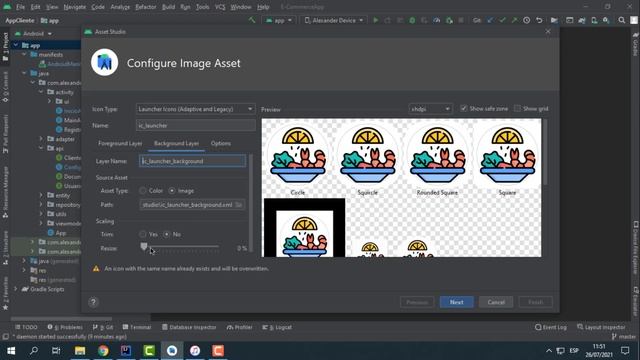Open the Build menu
The width and height of the screenshot is (640, 360).
pyautogui.click(x=168, y=7)
